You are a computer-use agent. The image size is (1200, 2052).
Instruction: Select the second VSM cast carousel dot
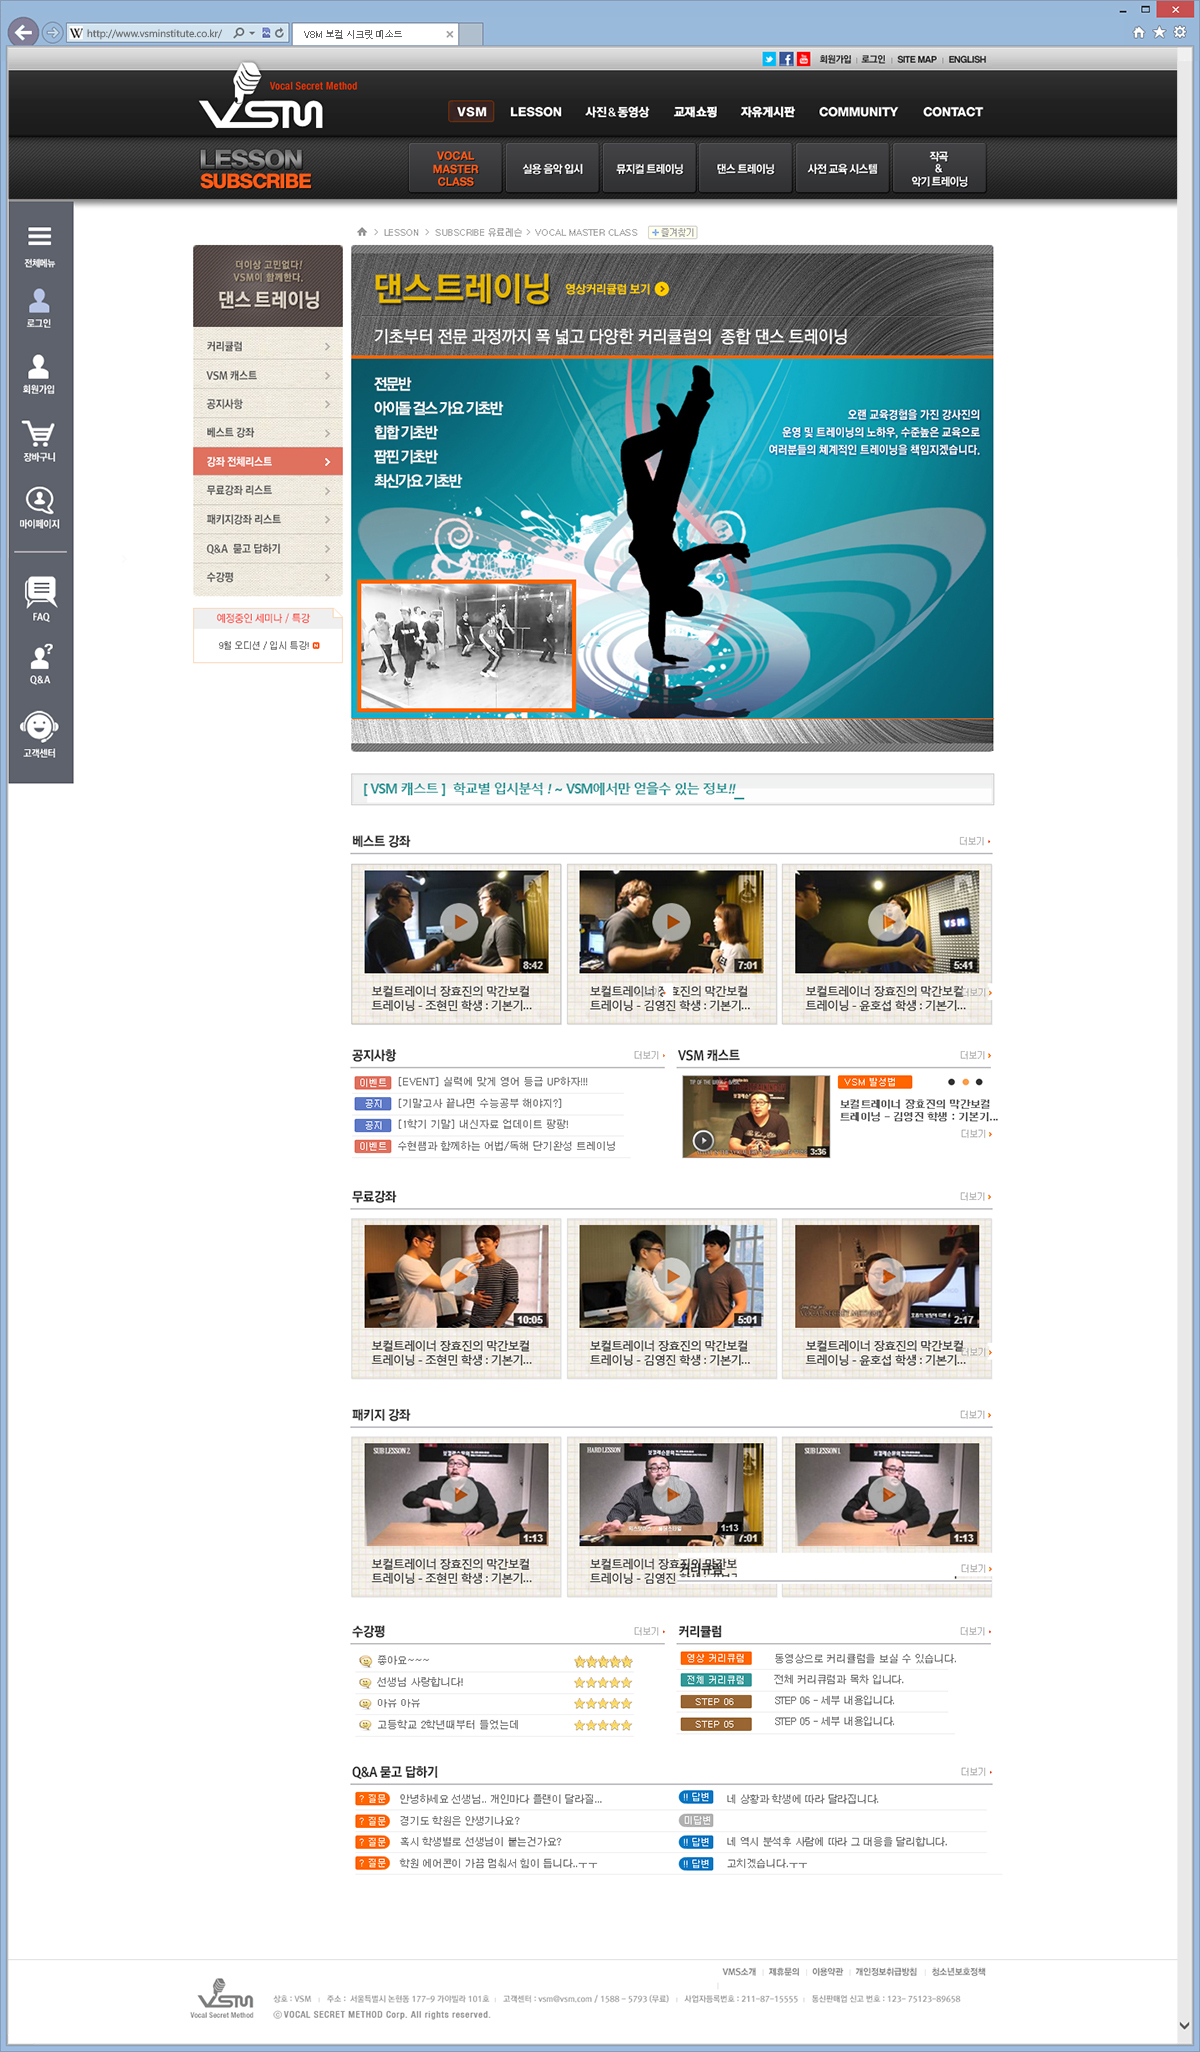pyautogui.click(x=965, y=1082)
